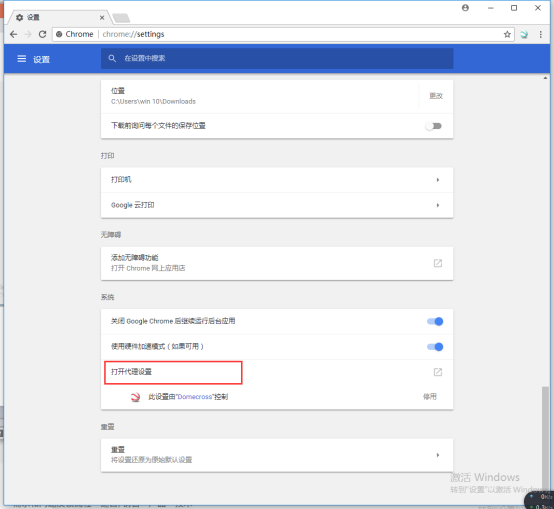Viewport: 554px width, 509px height.
Task: Click the network speed widget in the corner
Action: 540,501
